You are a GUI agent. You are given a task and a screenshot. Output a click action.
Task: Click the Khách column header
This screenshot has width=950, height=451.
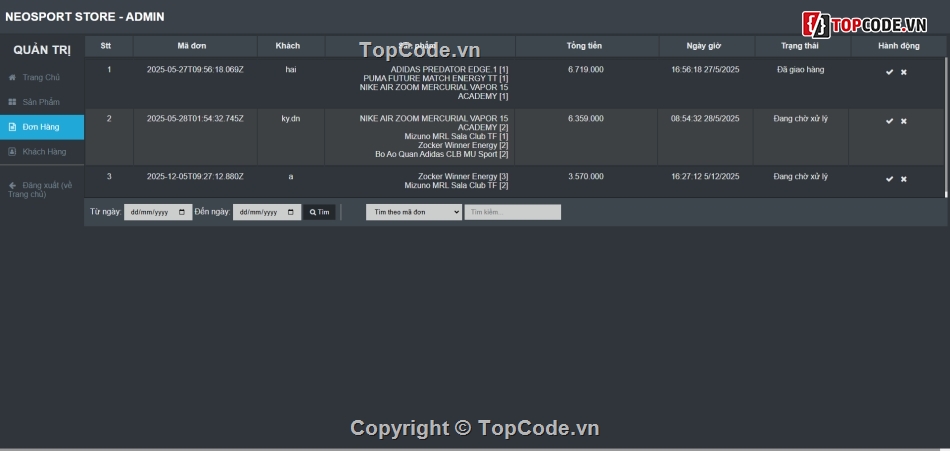tap(291, 46)
